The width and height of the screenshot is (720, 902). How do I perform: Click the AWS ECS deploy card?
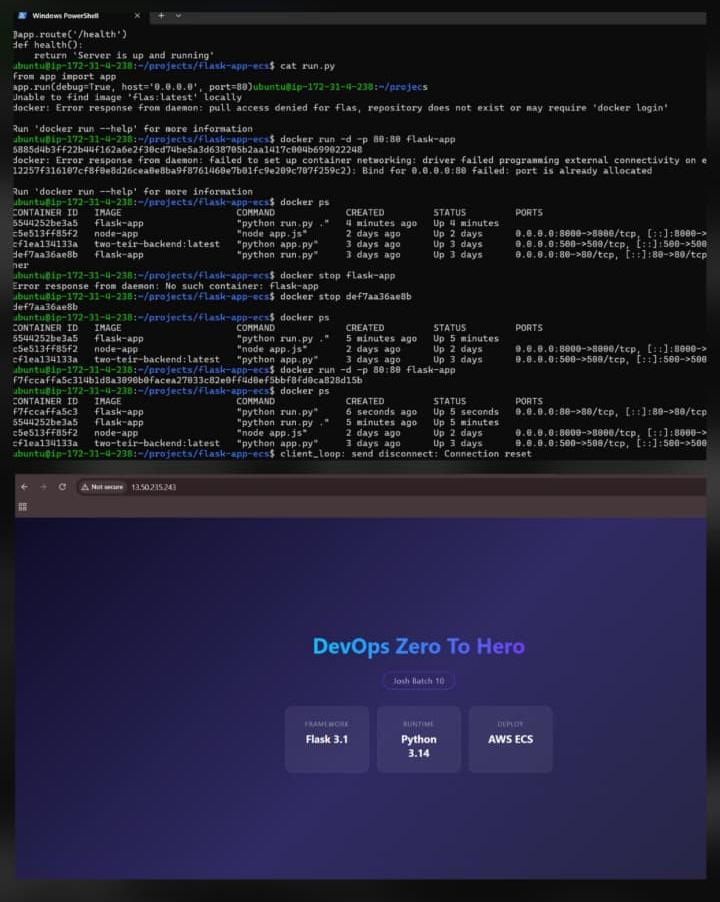pyautogui.click(x=511, y=739)
